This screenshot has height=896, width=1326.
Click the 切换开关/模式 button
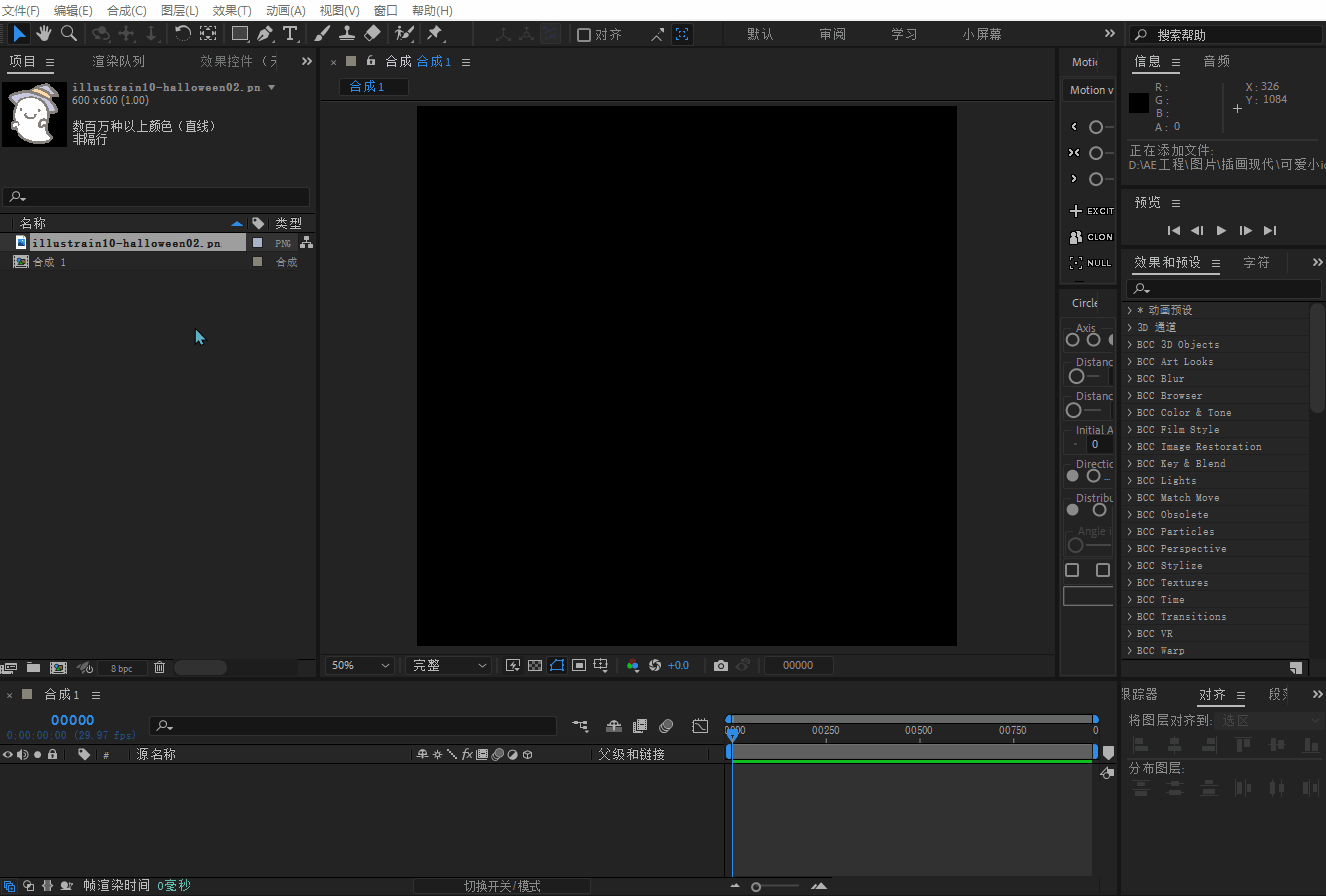click(x=501, y=886)
